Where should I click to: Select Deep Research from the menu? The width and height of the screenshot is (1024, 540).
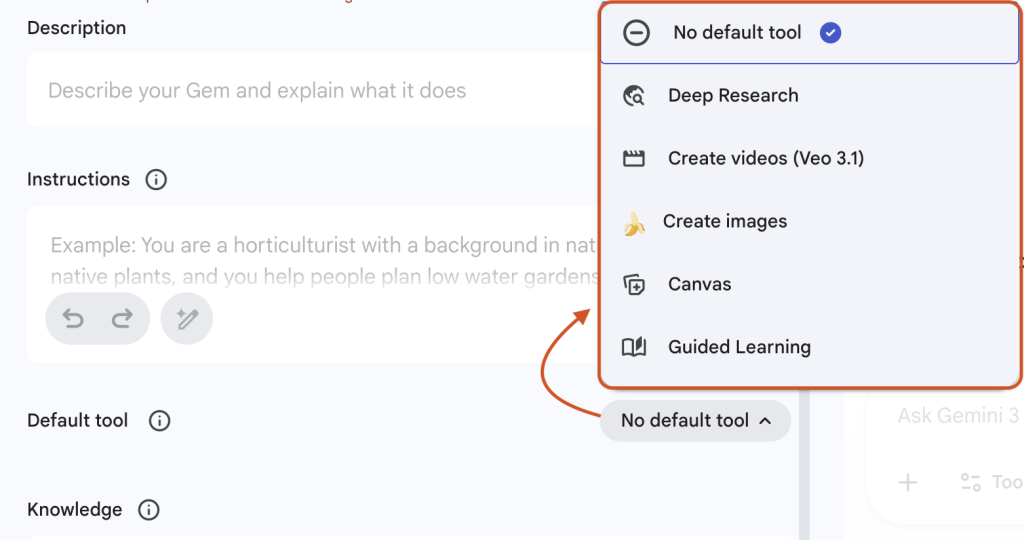[x=733, y=96]
